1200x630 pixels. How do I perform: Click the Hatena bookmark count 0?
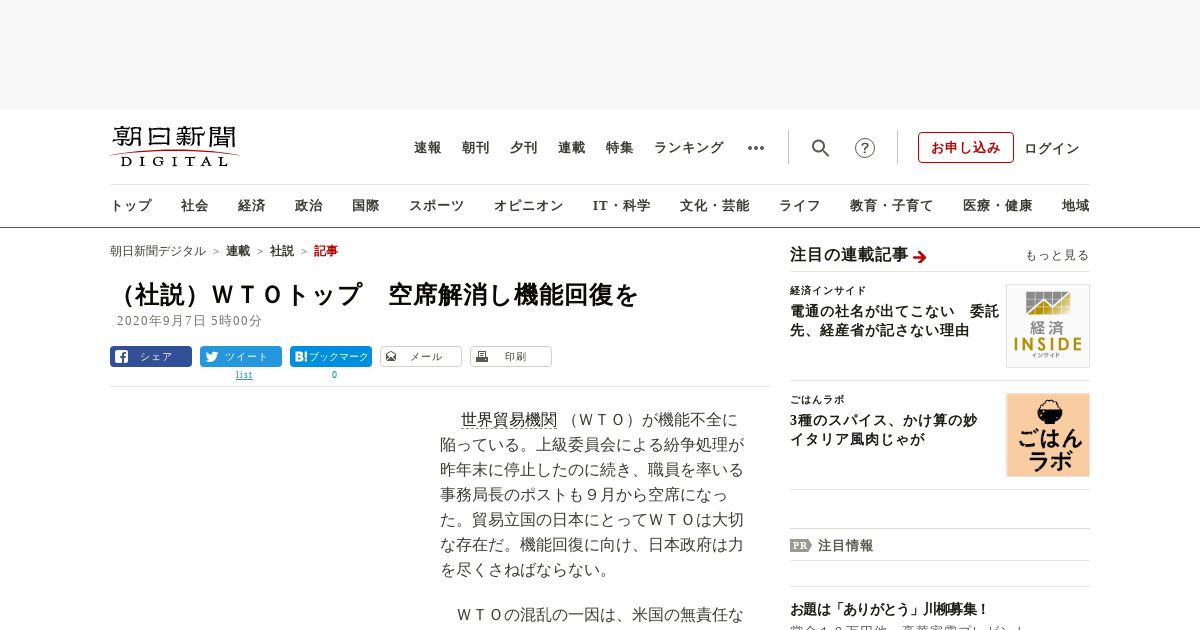334,375
